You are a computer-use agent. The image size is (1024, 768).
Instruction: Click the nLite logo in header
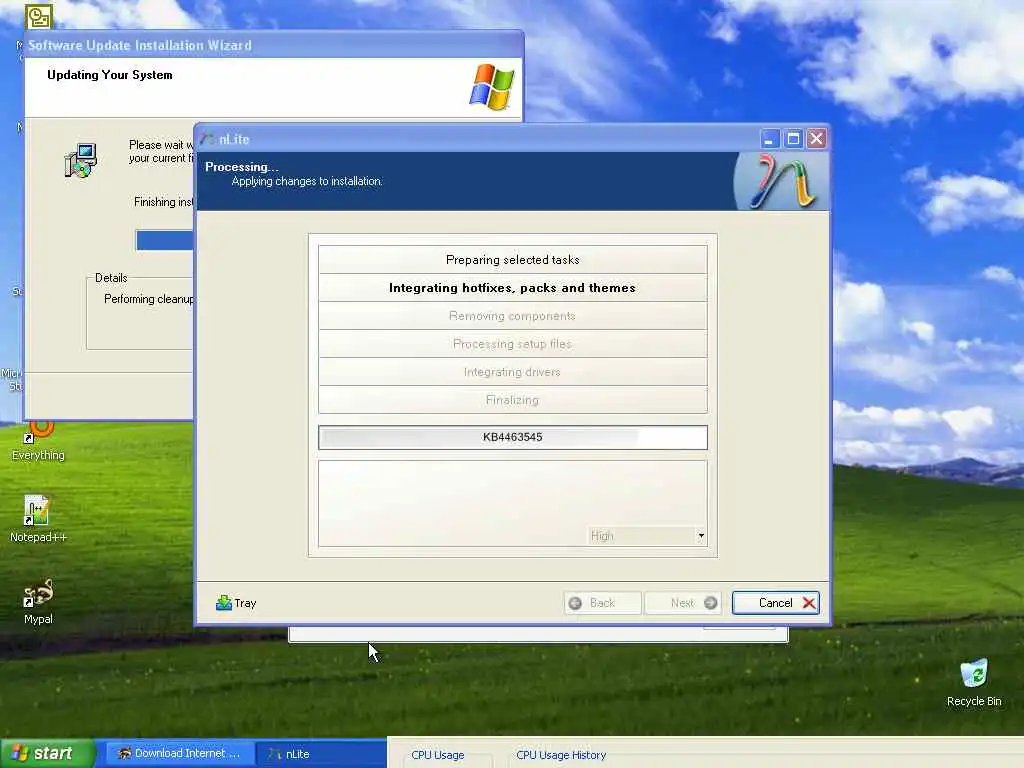click(x=782, y=182)
